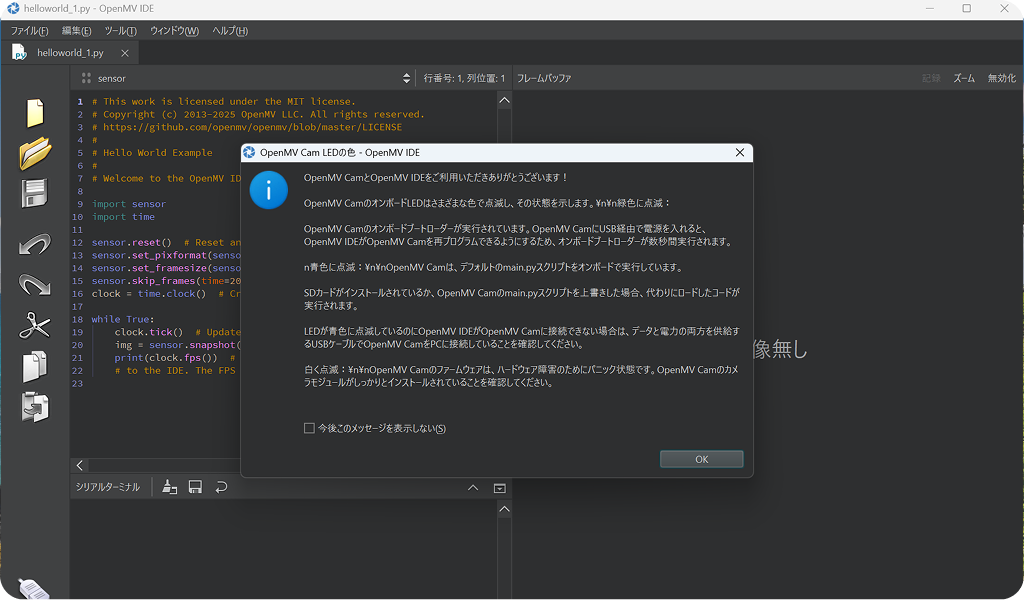Click the ズーム frame buffer button
1024x600 pixels.
(x=964, y=78)
